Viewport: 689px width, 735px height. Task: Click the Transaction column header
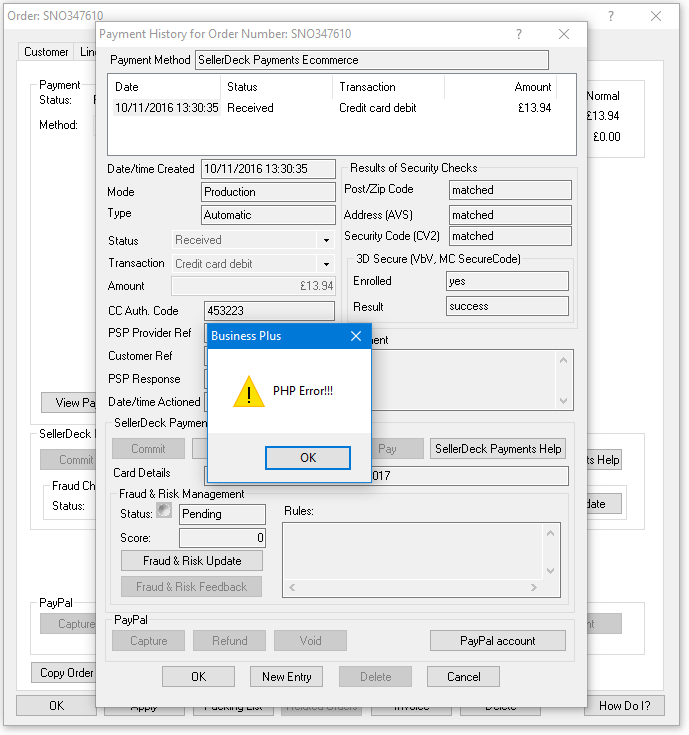[389, 87]
